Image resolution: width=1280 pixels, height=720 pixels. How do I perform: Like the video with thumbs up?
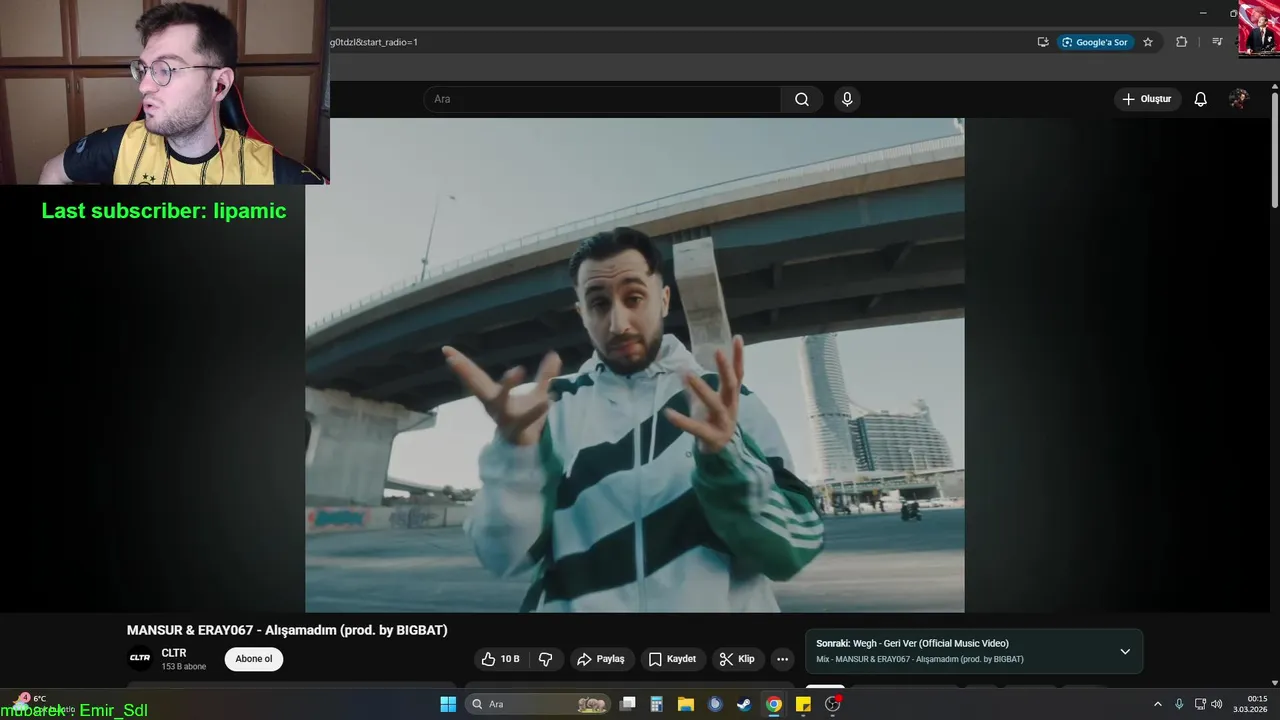[500, 659]
